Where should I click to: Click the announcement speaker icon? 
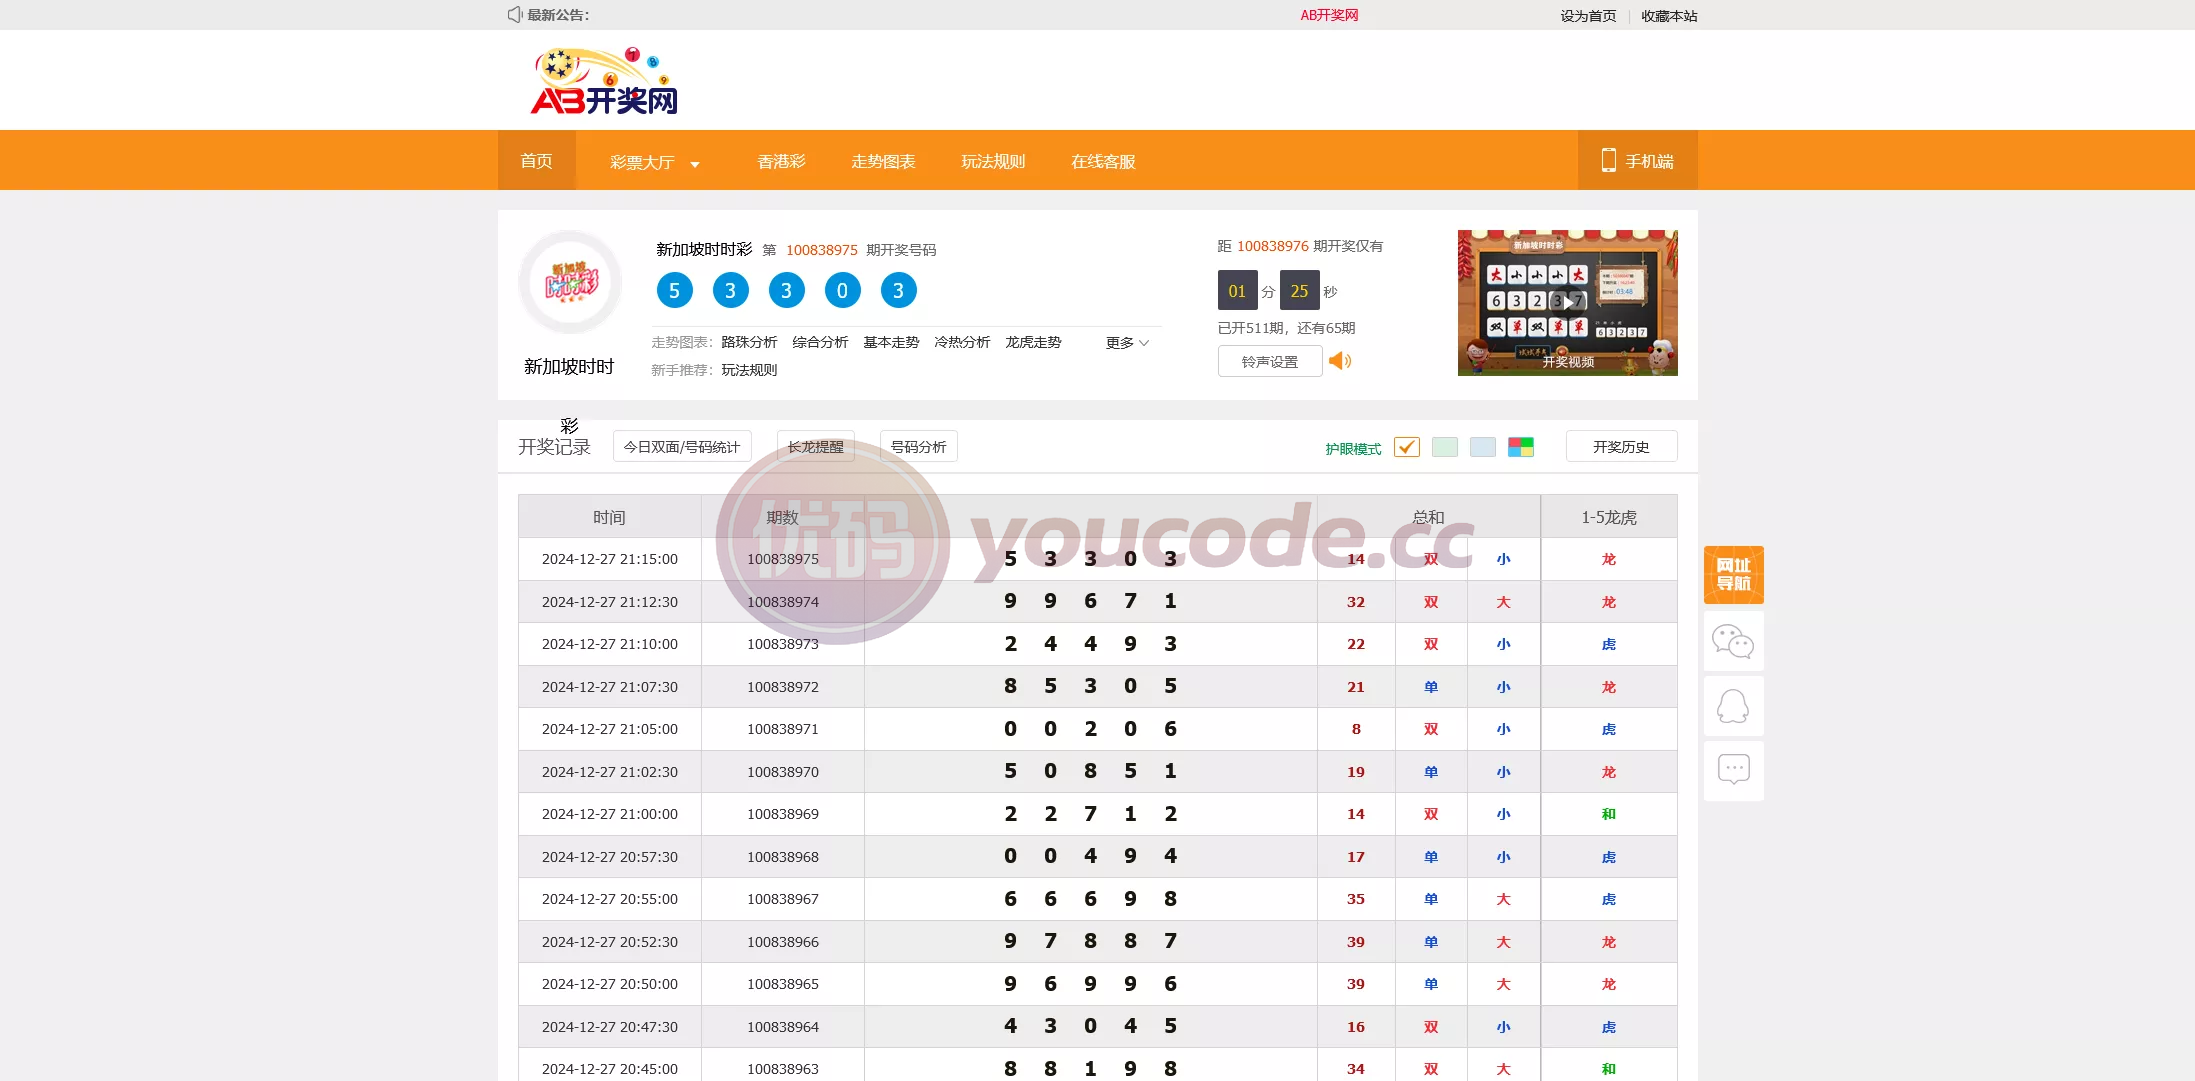tap(515, 14)
